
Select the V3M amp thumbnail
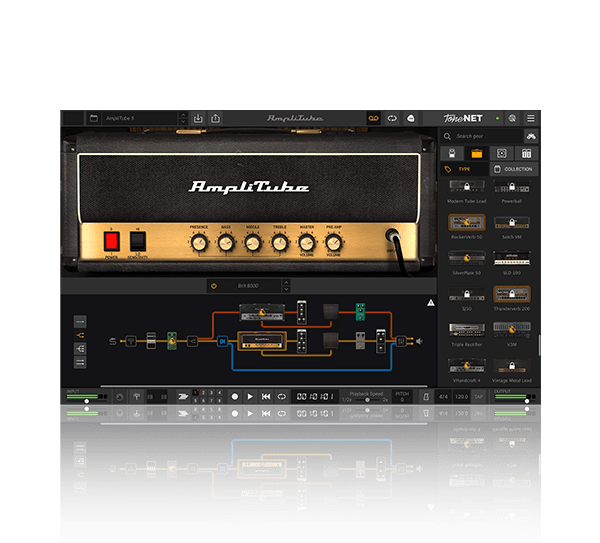(x=512, y=330)
